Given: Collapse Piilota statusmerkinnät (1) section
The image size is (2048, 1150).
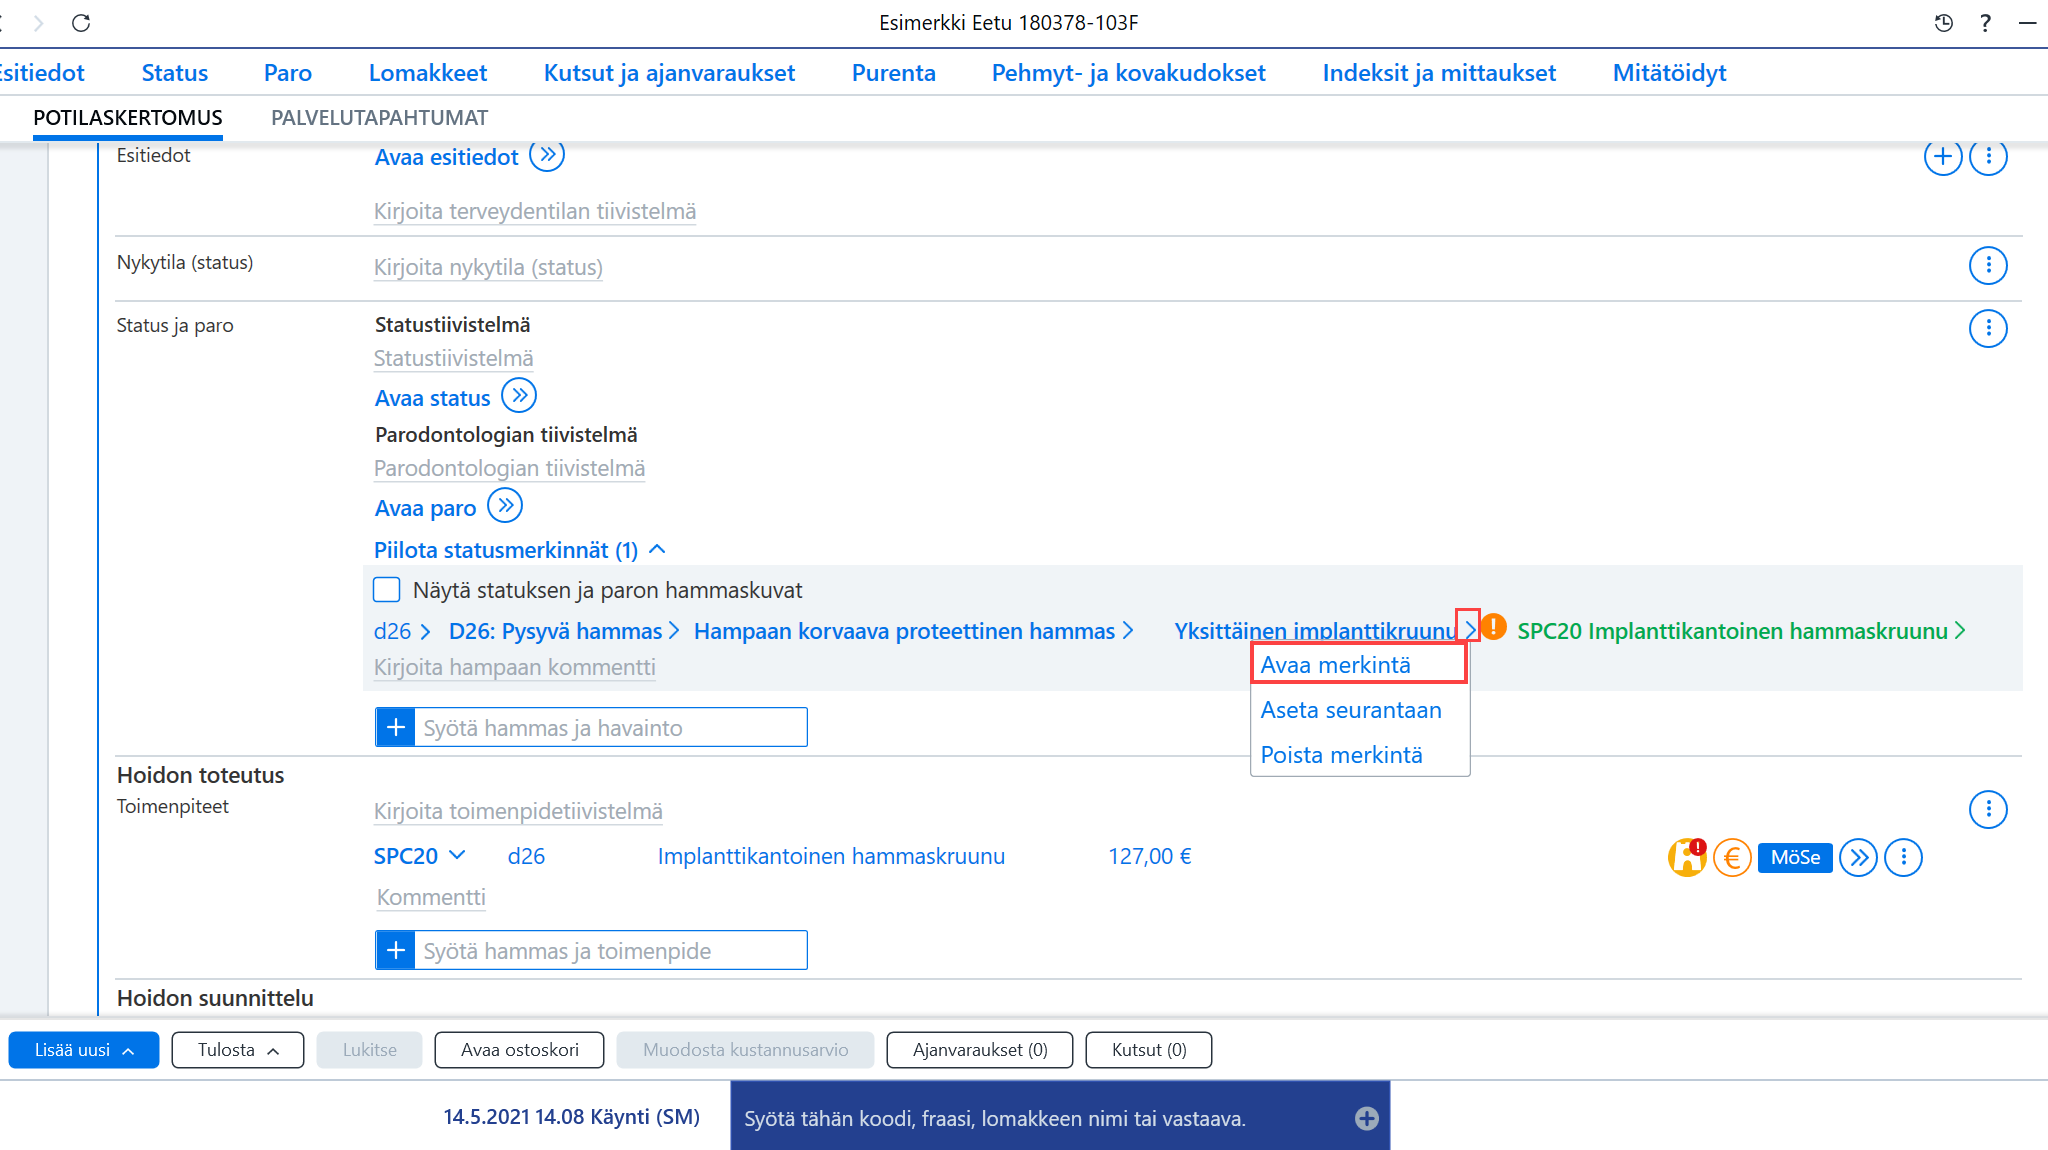Looking at the screenshot, I should click(519, 550).
